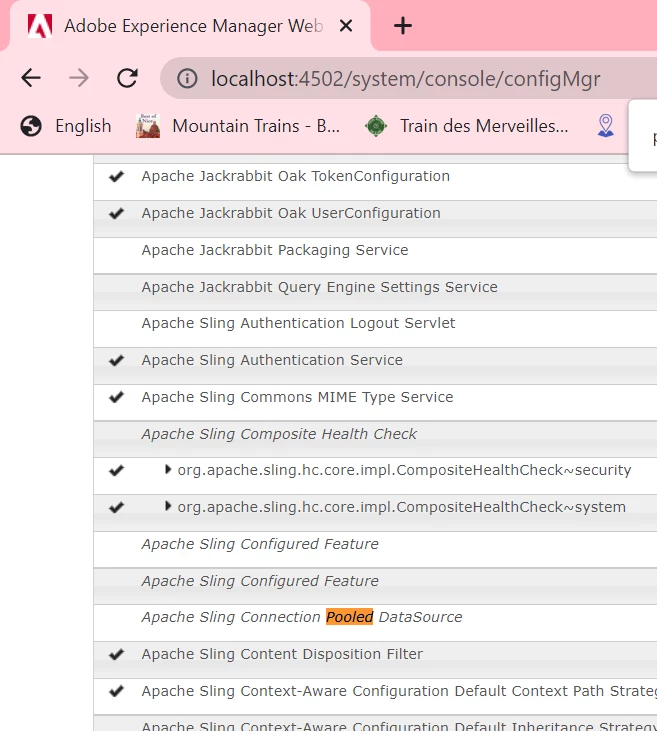The height and width of the screenshot is (731, 657).
Task: Click checkmark beside Oak UserConfiguration
Action: point(116,213)
